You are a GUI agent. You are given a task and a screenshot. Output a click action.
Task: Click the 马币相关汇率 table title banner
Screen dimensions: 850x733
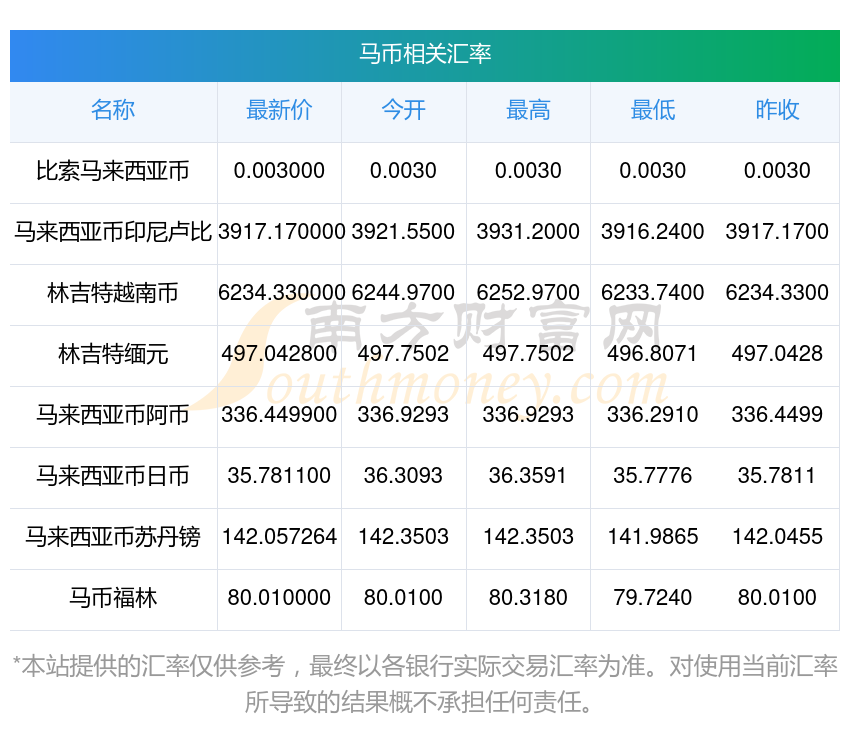[425, 54]
